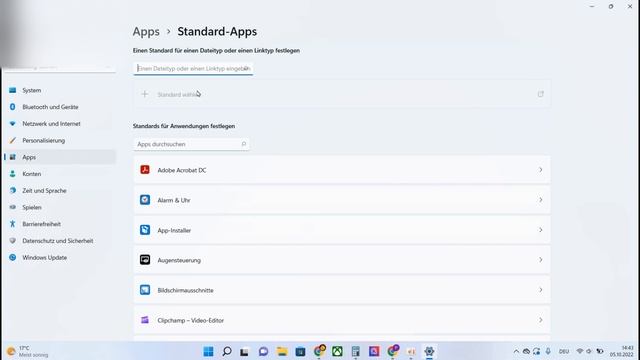Open Datenschutz und Sicherheit

(x=60, y=241)
